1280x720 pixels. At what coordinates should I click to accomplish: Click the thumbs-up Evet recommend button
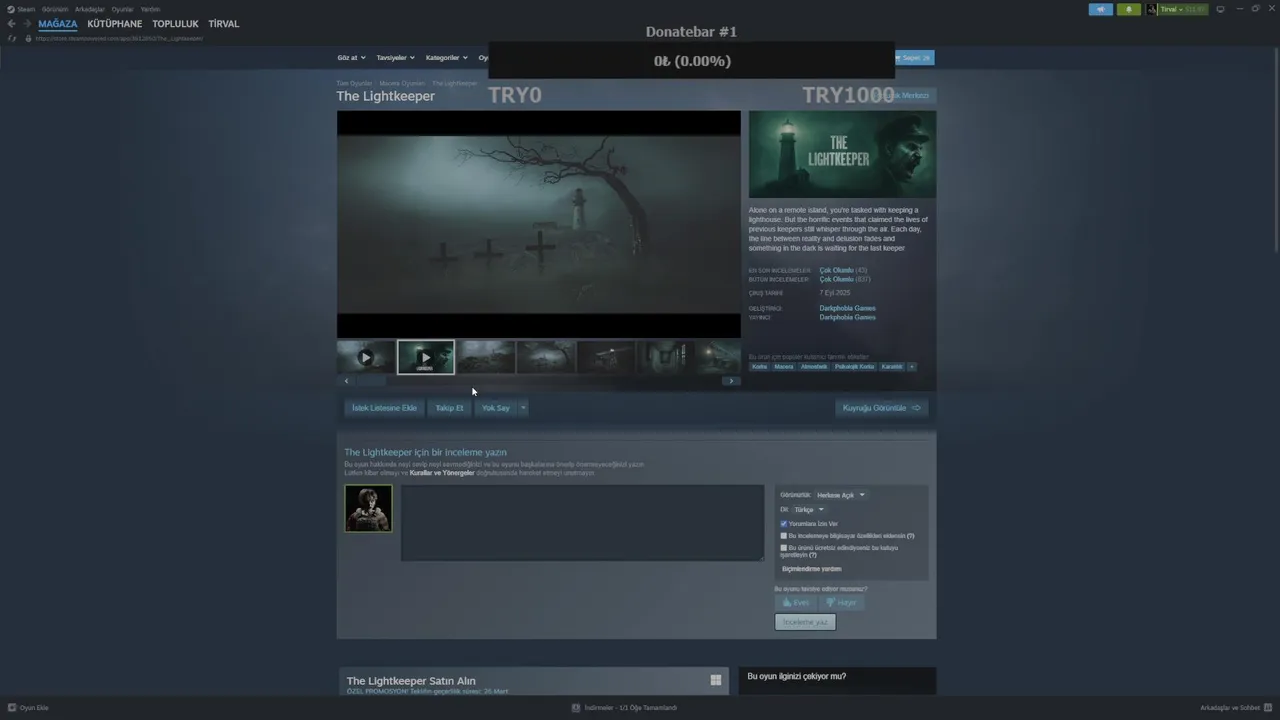click(x=795, y=602)
